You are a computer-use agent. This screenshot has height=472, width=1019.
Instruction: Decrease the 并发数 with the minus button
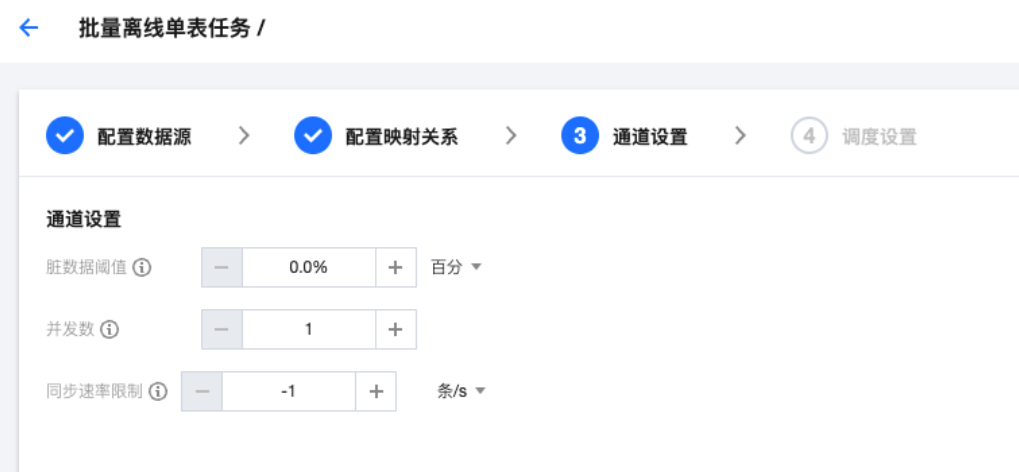click(x=222, y=329)
